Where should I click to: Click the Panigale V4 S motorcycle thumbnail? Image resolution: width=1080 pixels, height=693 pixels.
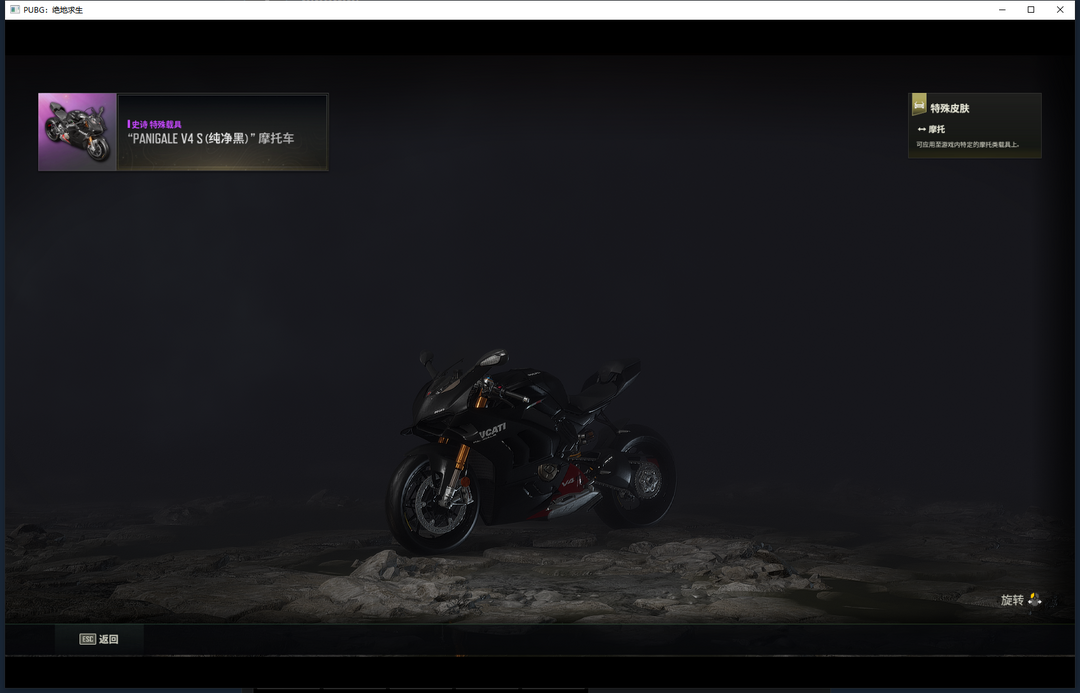[78, 132]
